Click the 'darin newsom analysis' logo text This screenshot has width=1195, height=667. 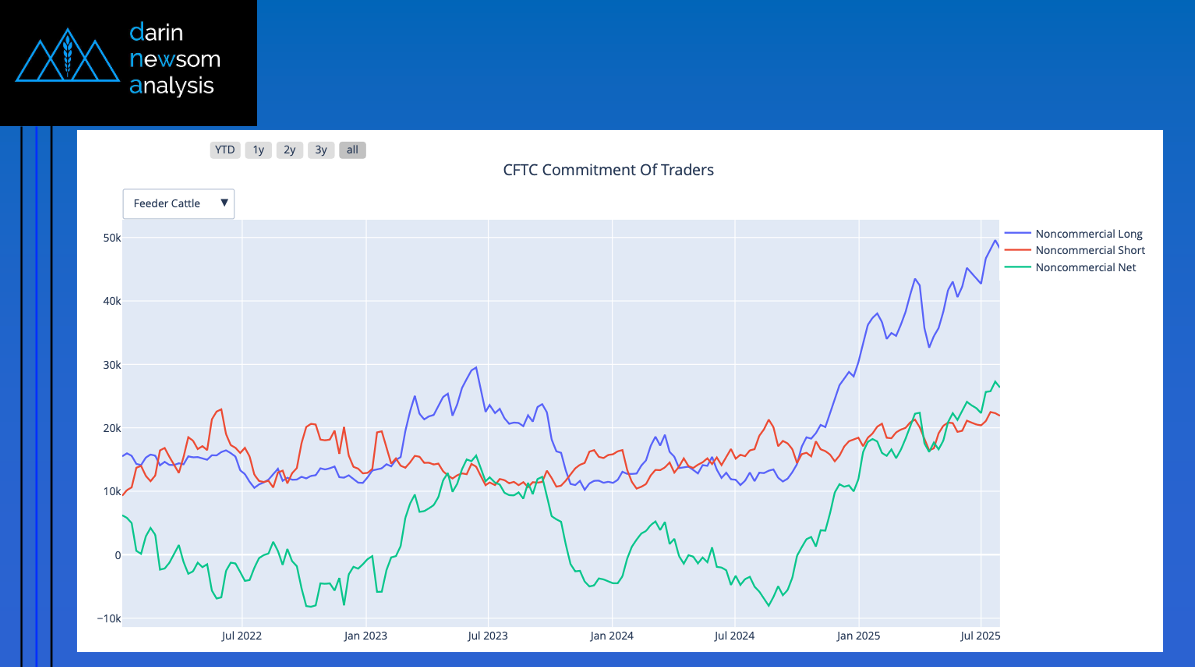pos(174,59)
